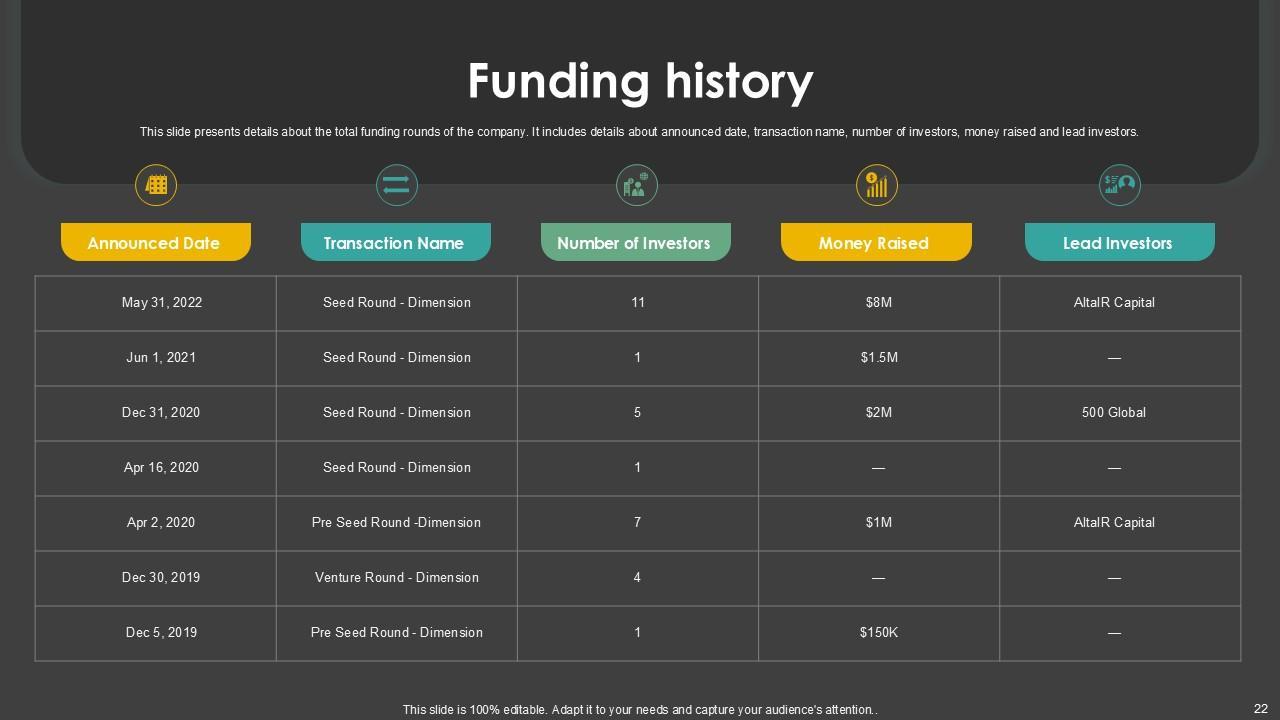
Task: Click the coin chart icon above Money Raised
Action: coord(876,185)
